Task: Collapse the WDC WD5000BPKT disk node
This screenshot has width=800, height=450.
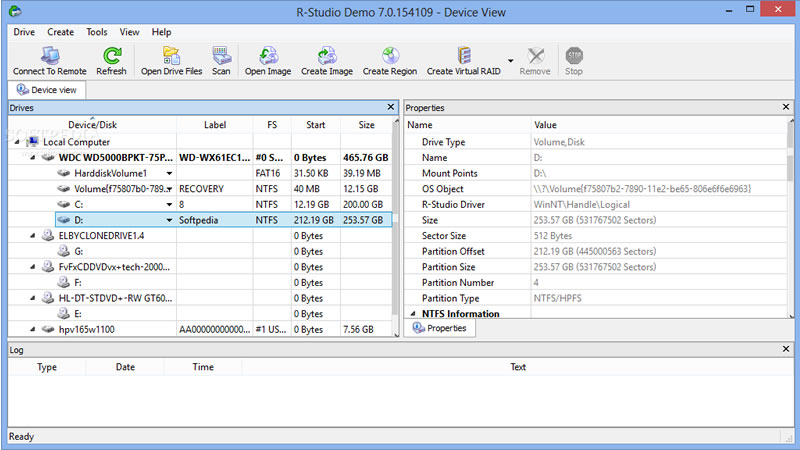Action: point(33,157)
